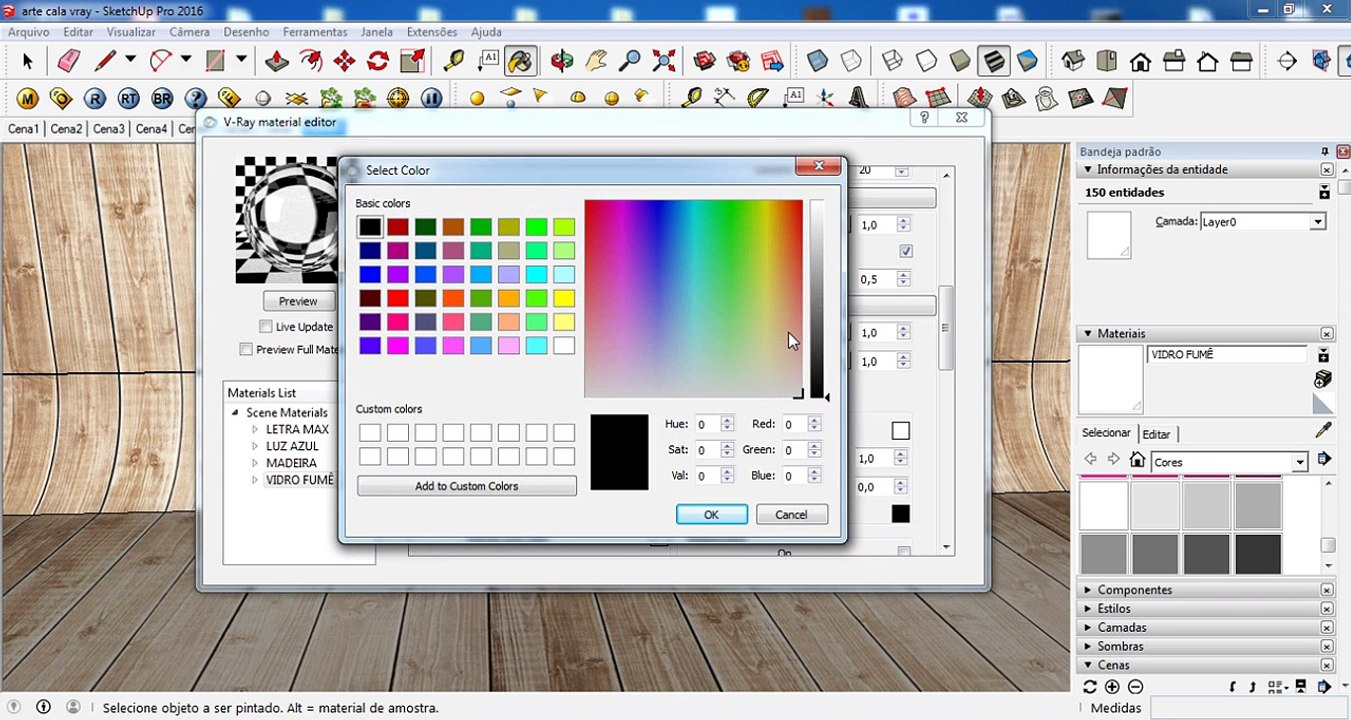Activate the Rotate tool
The height and width of the screenshot is (720, 1351).
378,61
